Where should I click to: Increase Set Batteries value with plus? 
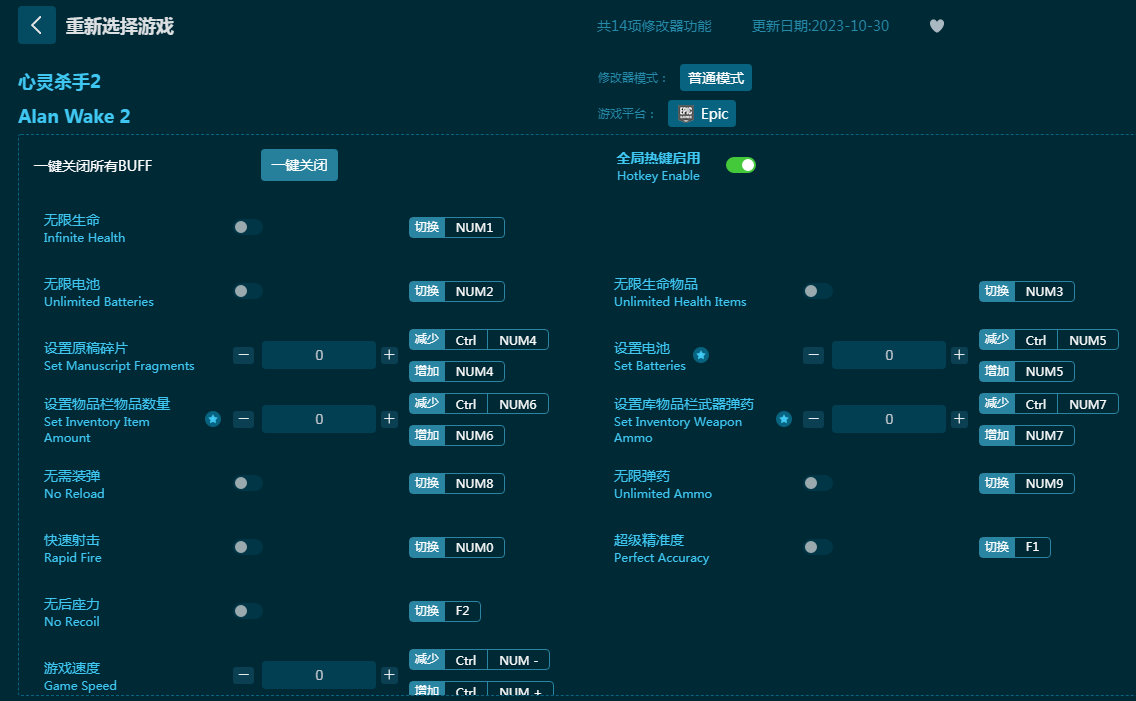[x=959, y=355]
